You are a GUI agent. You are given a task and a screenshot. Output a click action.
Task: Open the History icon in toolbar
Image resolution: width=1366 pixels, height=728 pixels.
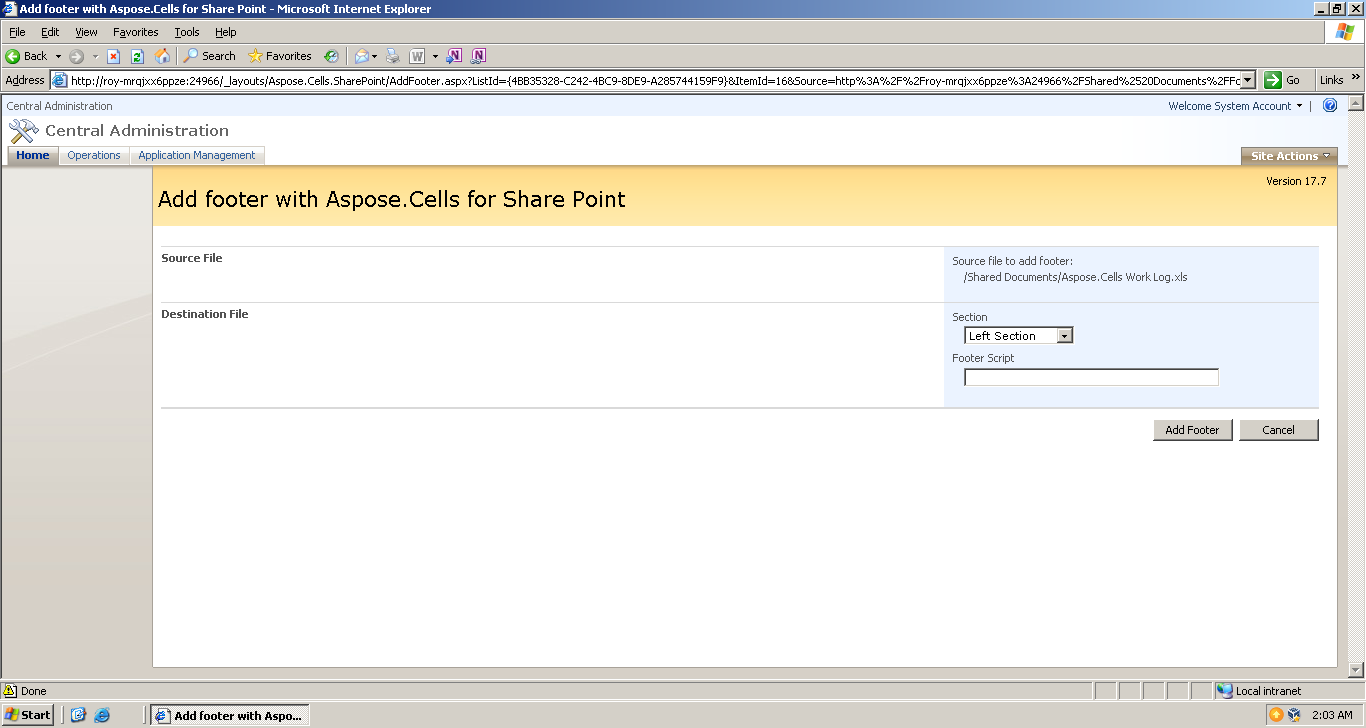(x=331, y=56)
